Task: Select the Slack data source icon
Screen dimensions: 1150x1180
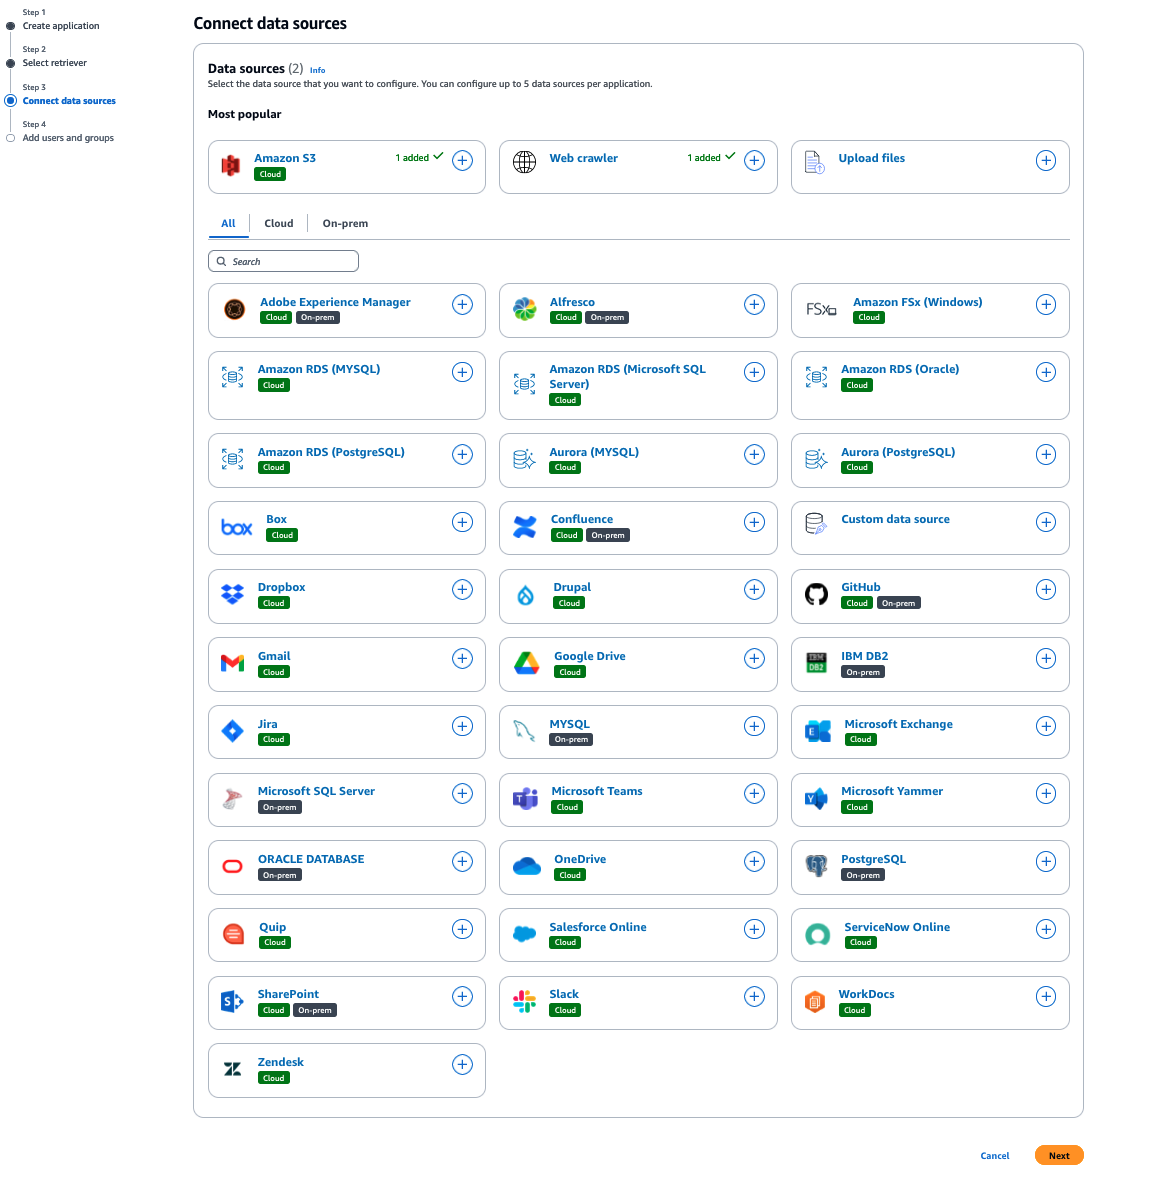Action: (525, 997)
